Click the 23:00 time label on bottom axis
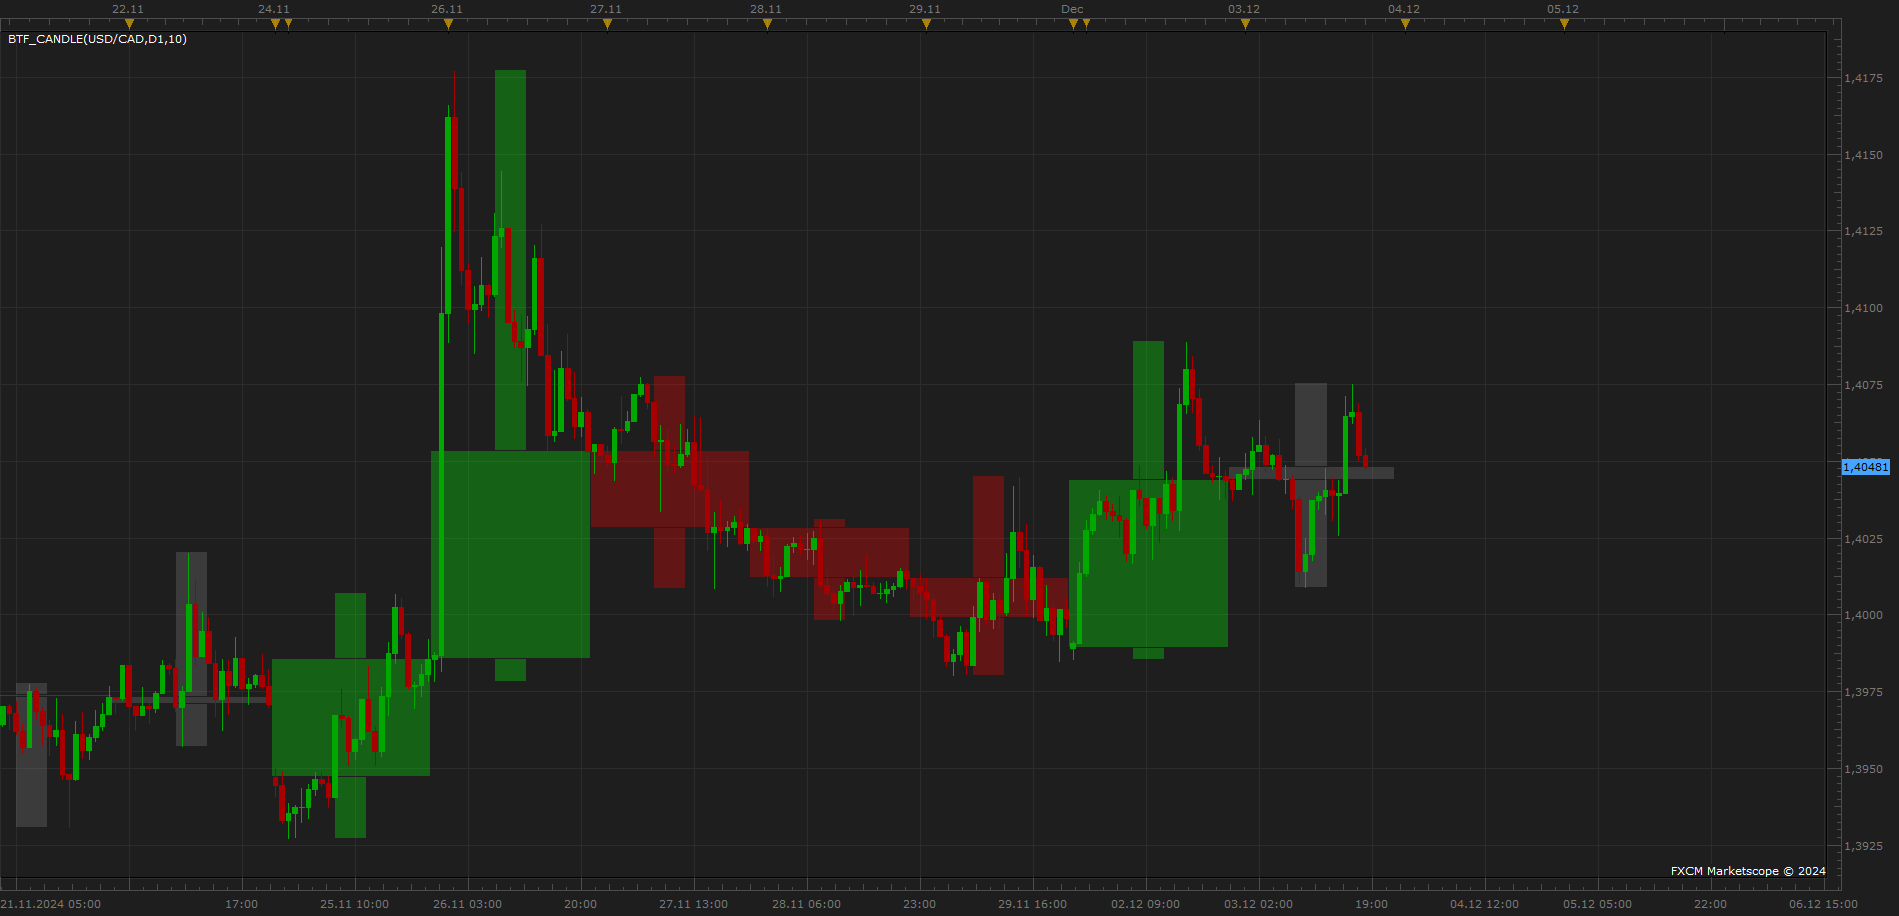 tap(919, 904)
